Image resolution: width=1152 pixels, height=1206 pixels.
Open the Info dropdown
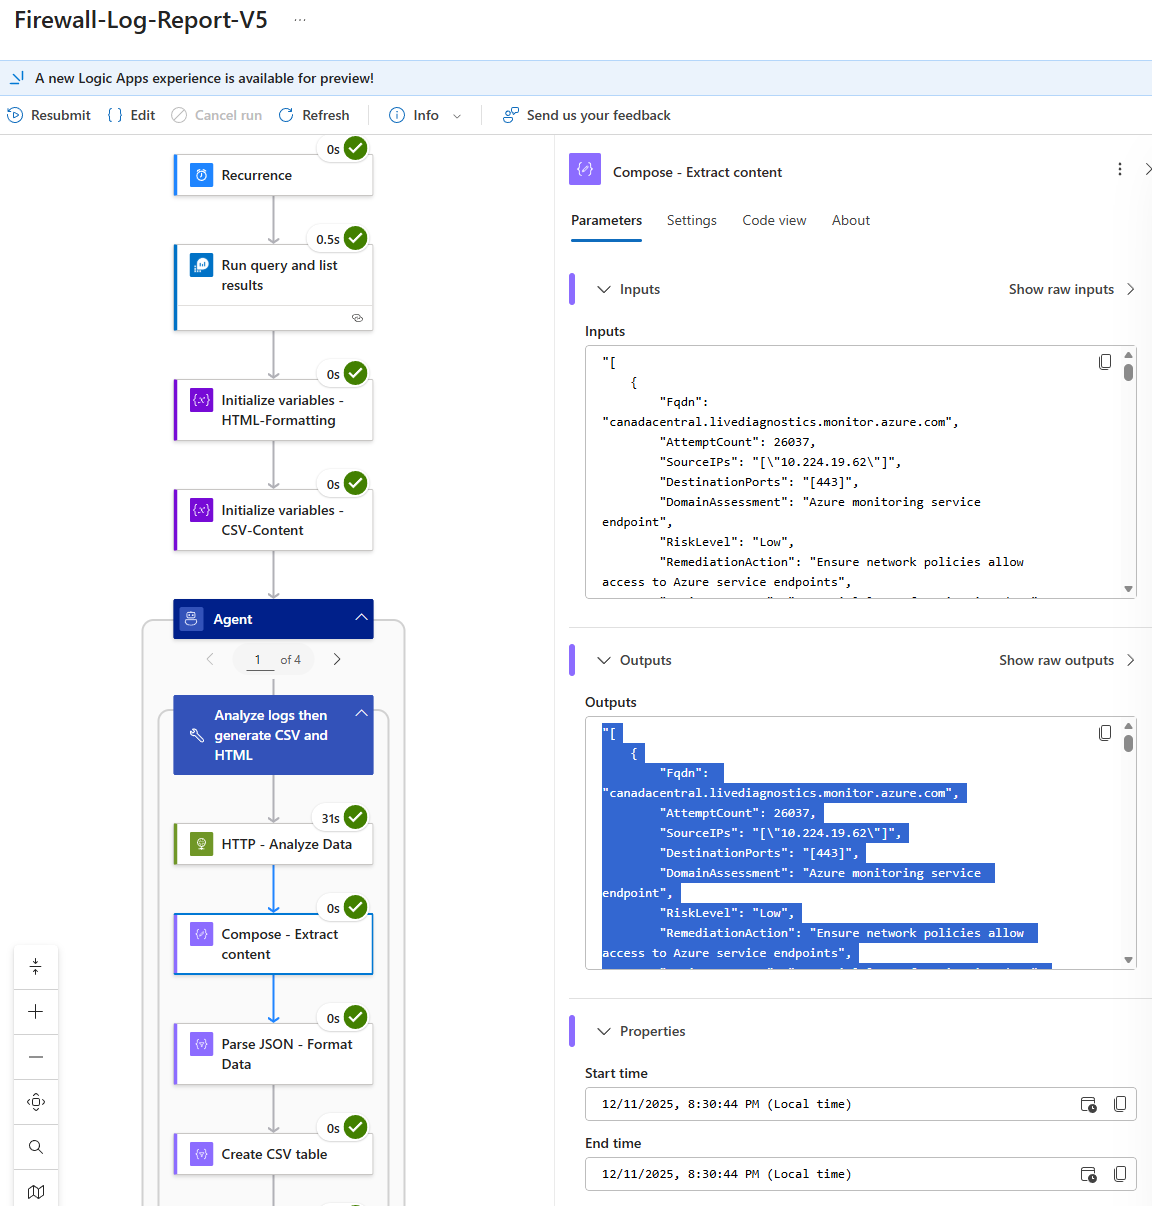point(457,116)
